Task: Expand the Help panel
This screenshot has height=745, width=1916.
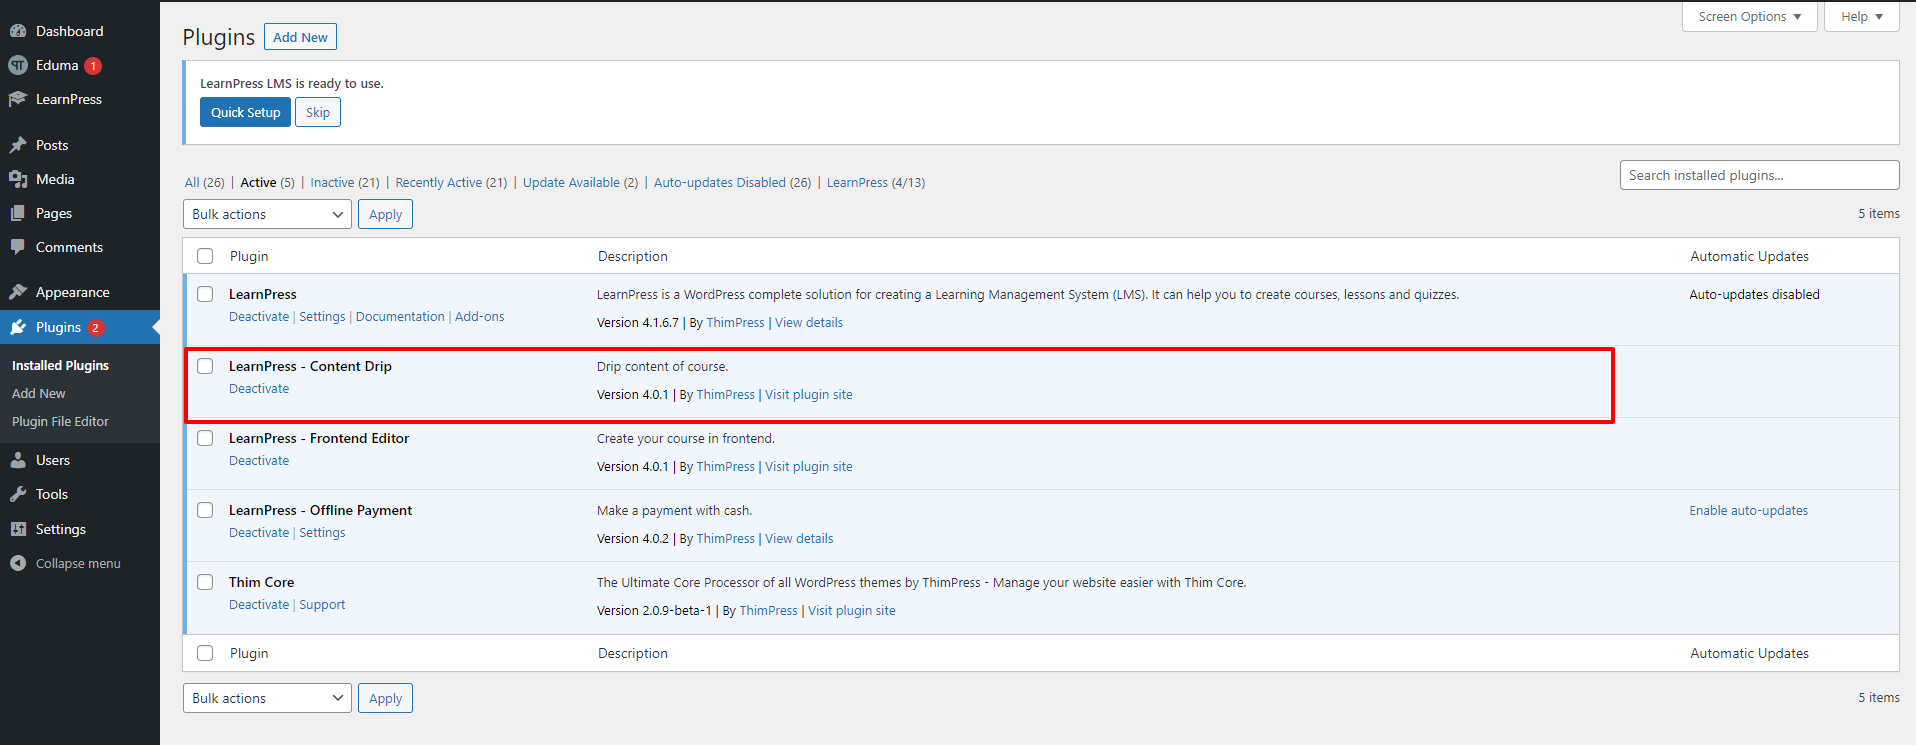Action: coord(1861,17)
